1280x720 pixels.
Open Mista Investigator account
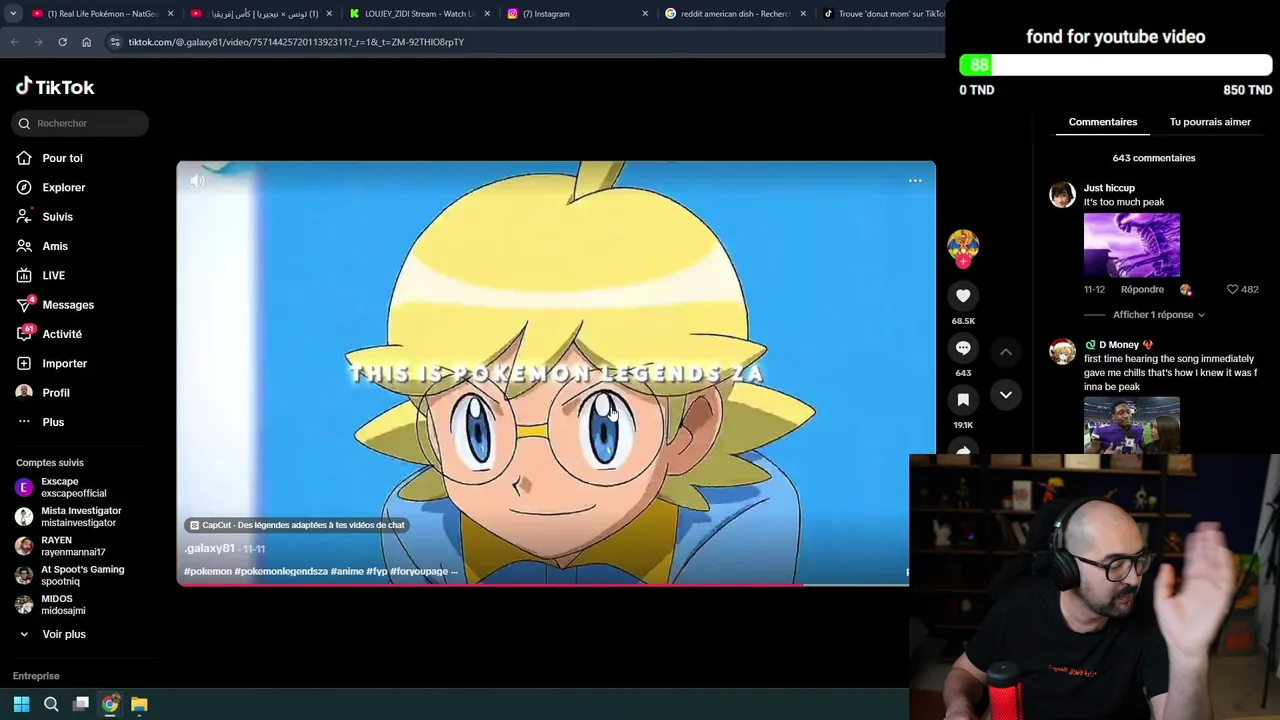79,516
